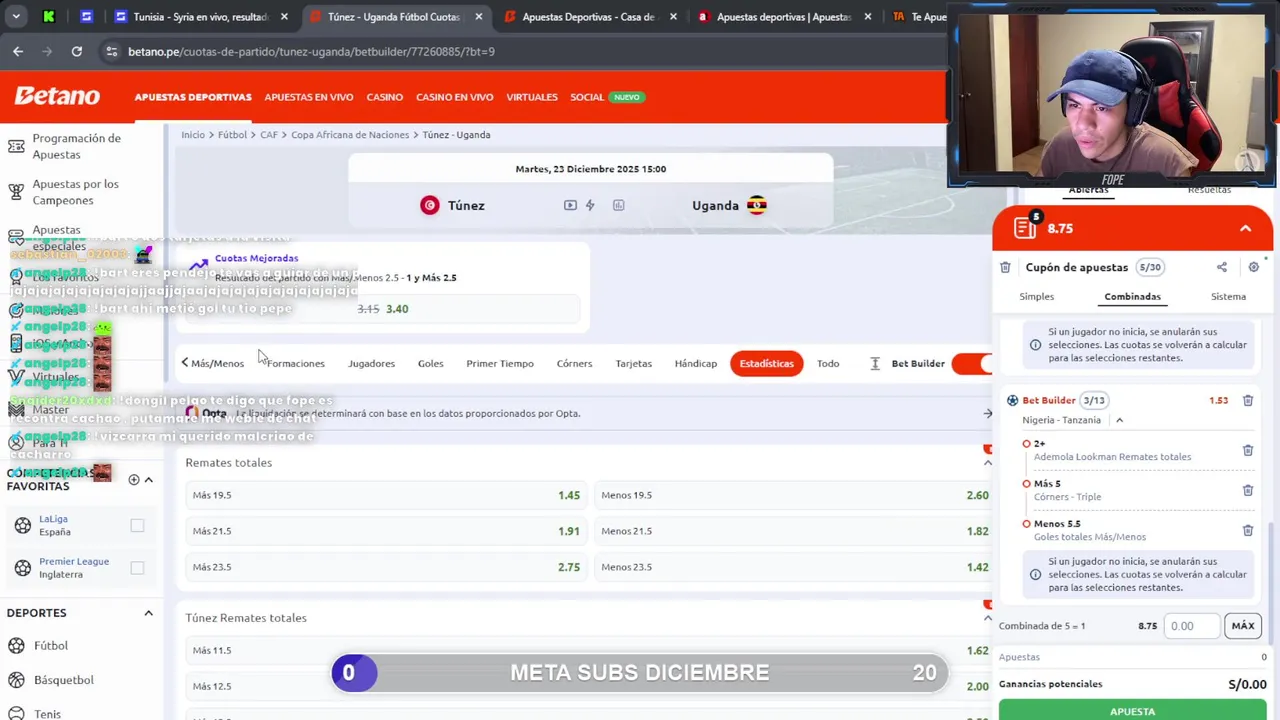
Task: Open the Opta info arrow
Action: tap(988, 413)
